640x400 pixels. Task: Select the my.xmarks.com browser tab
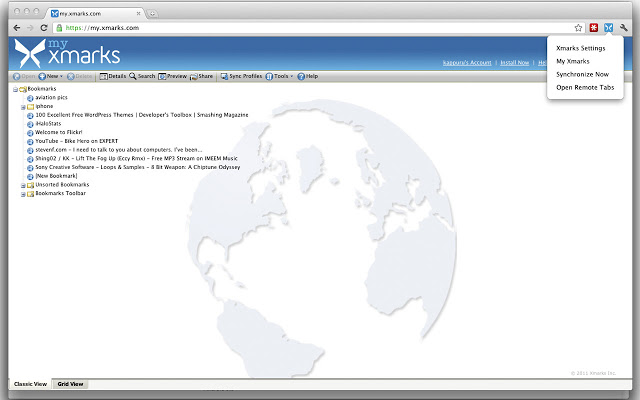click(95, 13)
